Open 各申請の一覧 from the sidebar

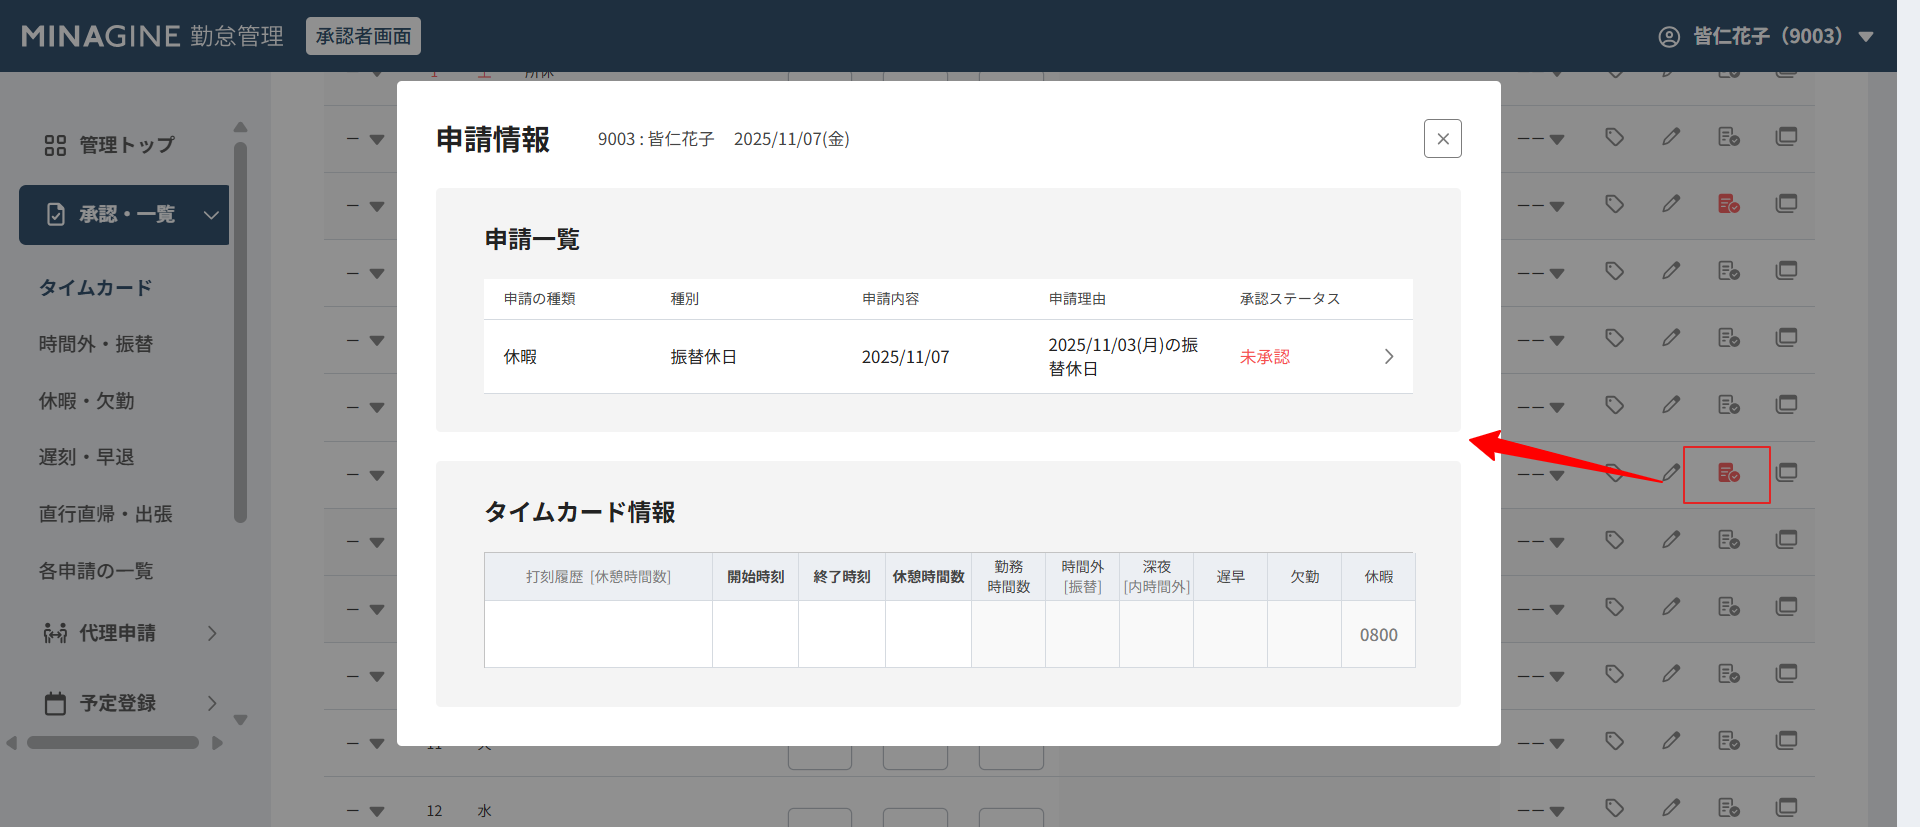point(95,571)
